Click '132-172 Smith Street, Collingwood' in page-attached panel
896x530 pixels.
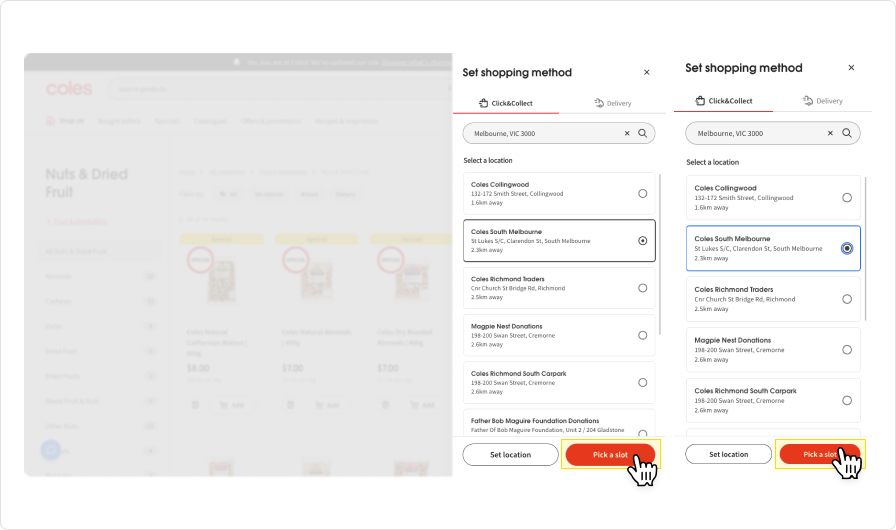tap(517, 194)
